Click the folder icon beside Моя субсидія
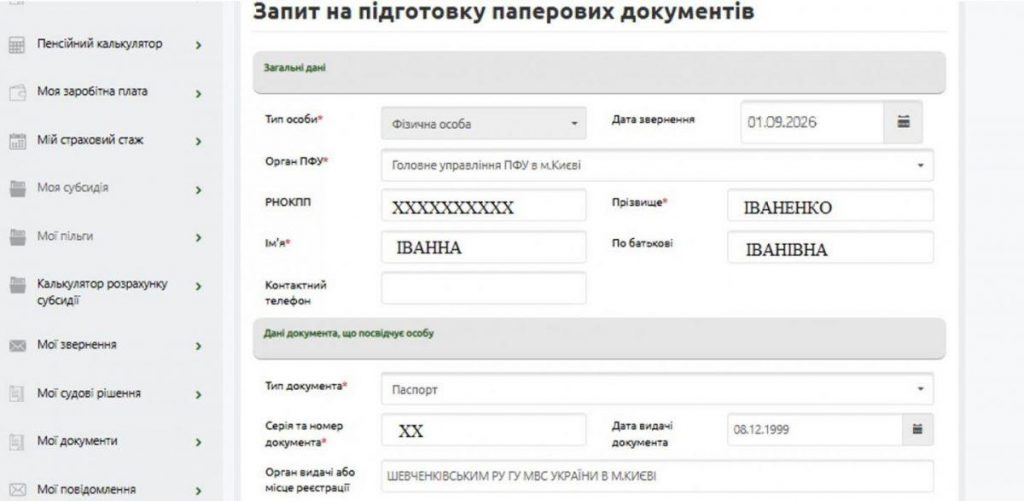Viewport: 1024px width, 501px height. tap(18, 189)
